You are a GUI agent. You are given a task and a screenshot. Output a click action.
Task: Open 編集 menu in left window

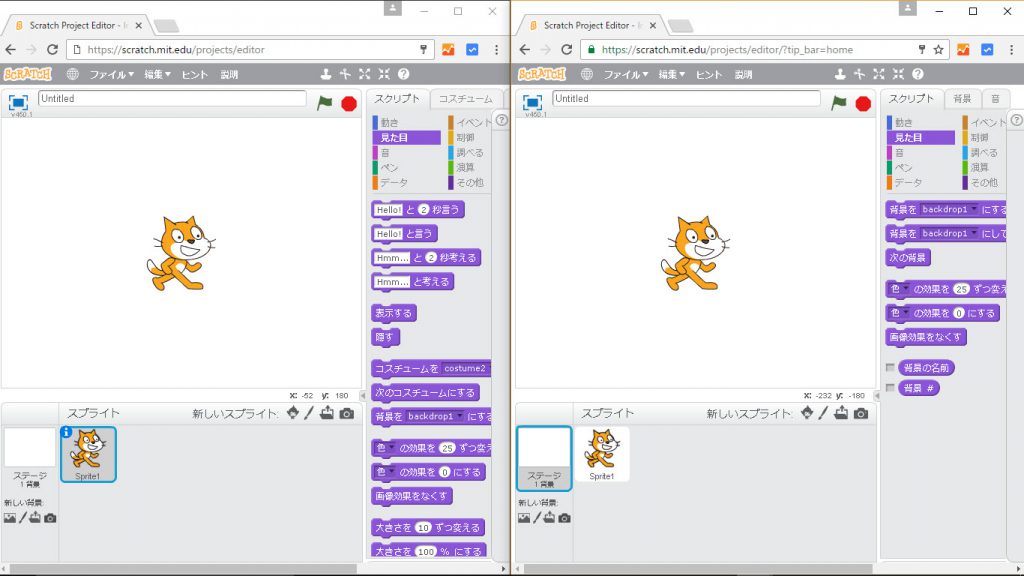click(157, 74)
